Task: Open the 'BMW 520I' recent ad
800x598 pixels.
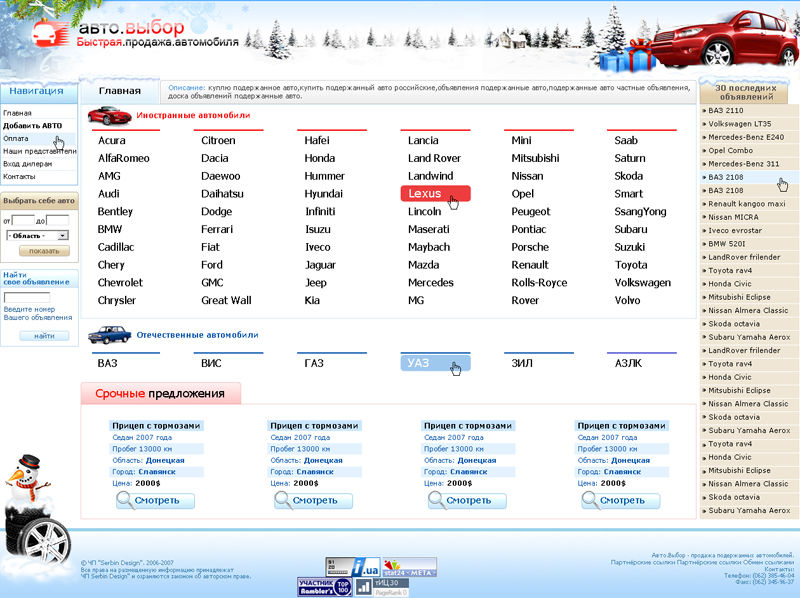Action: tap(727, 243)
